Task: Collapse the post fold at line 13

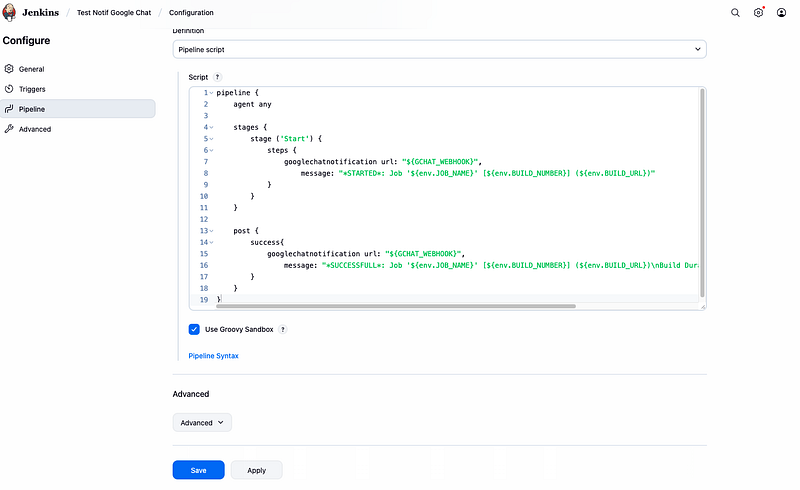Action: tap(211, 231)
